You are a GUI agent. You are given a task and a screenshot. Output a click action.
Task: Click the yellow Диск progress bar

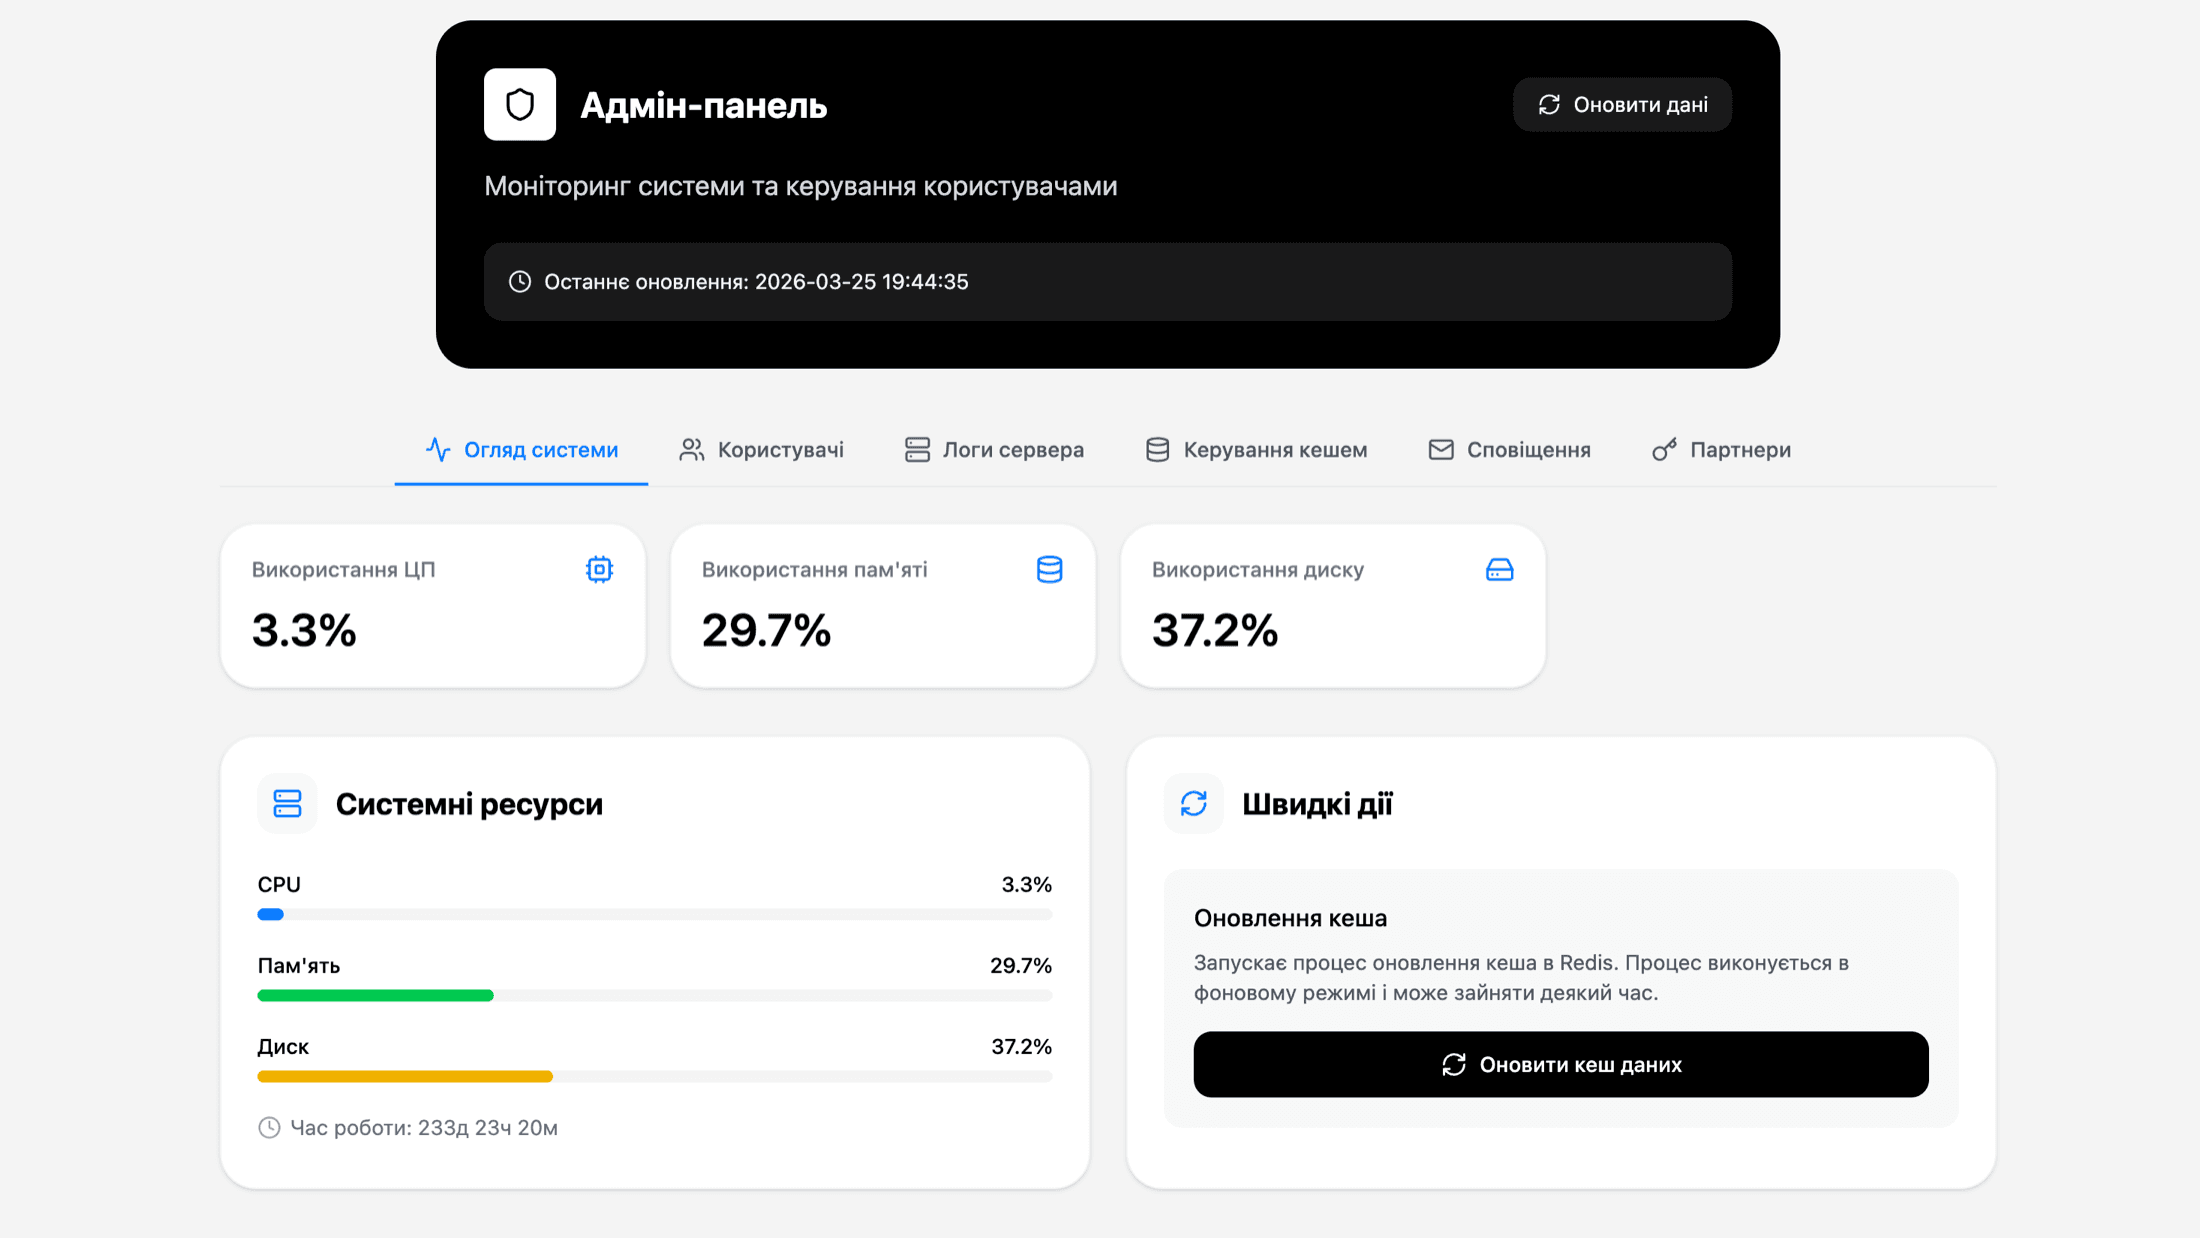404,1076
